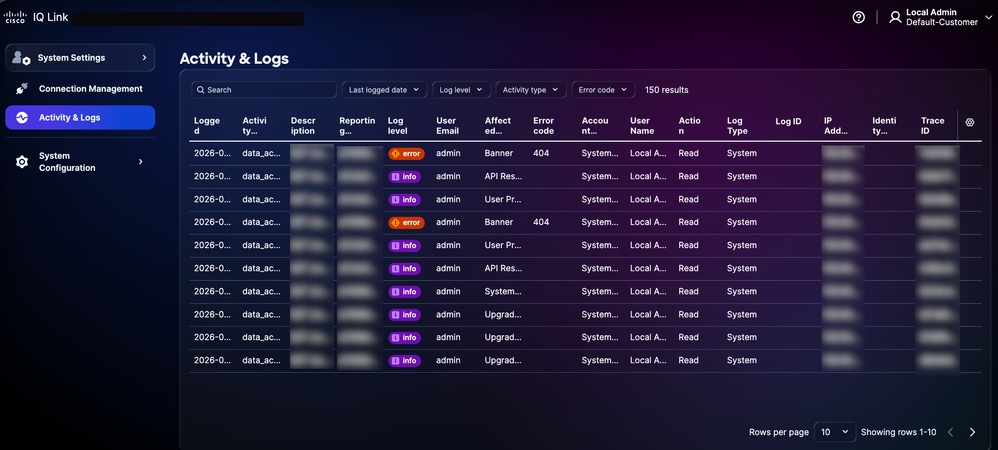
Task: Open the Log level filter dropdown
Action: click(461, 90)
